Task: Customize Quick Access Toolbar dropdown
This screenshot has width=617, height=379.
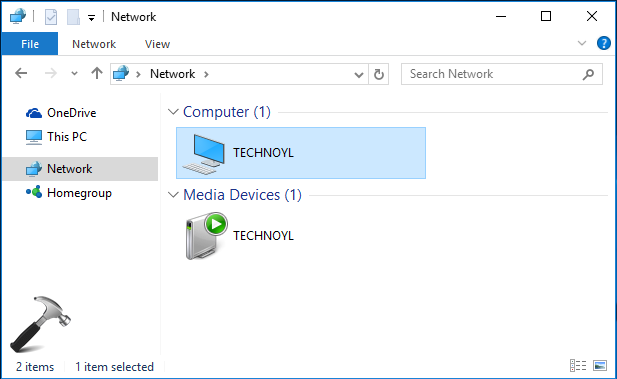Action: (91, 18)
